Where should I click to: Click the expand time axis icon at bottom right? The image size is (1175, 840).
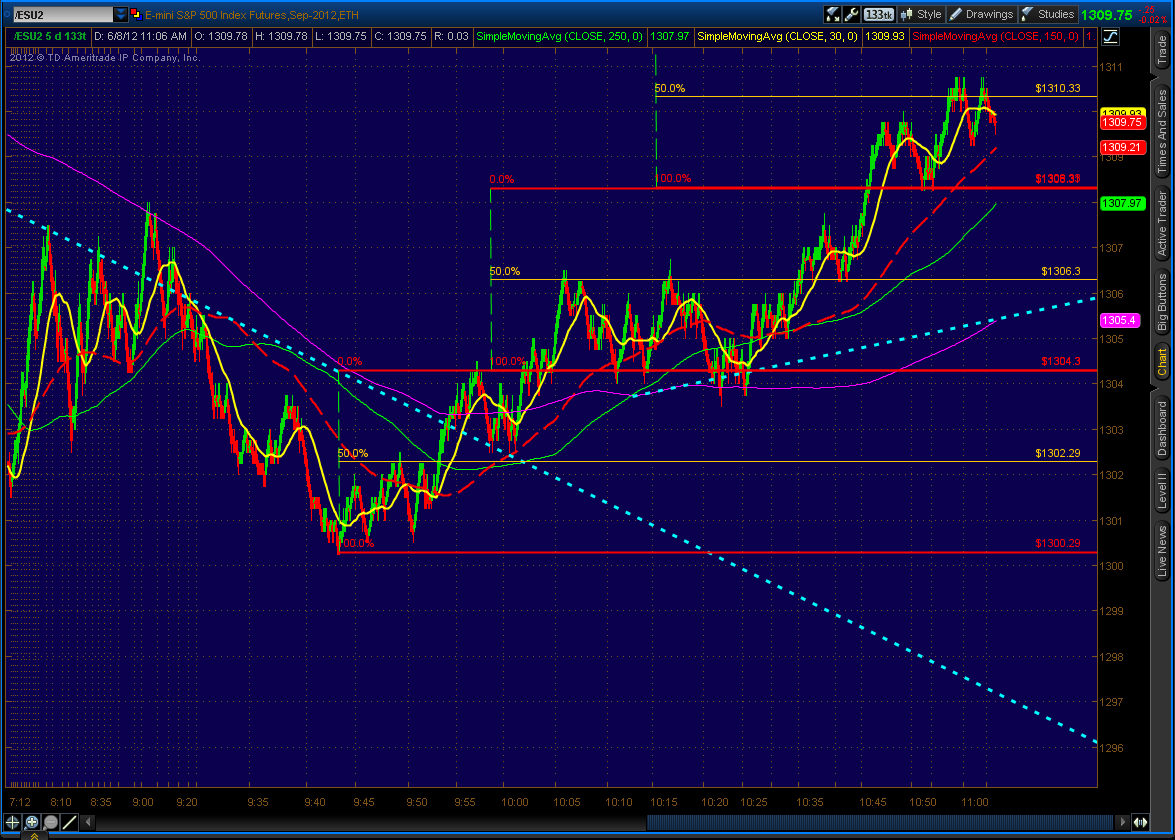[1140, 822]
